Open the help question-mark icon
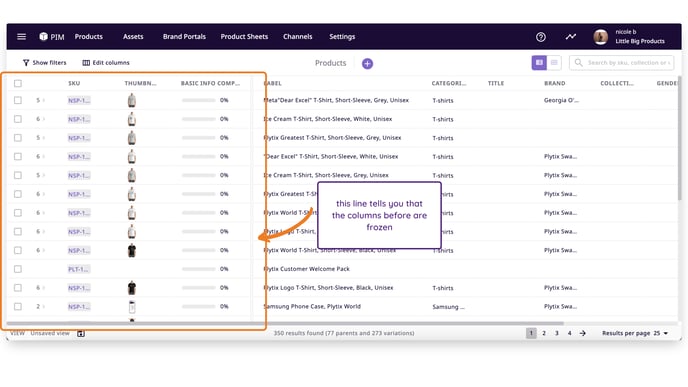This screenshot has width=688, height=387. click(x=541, y=37)
